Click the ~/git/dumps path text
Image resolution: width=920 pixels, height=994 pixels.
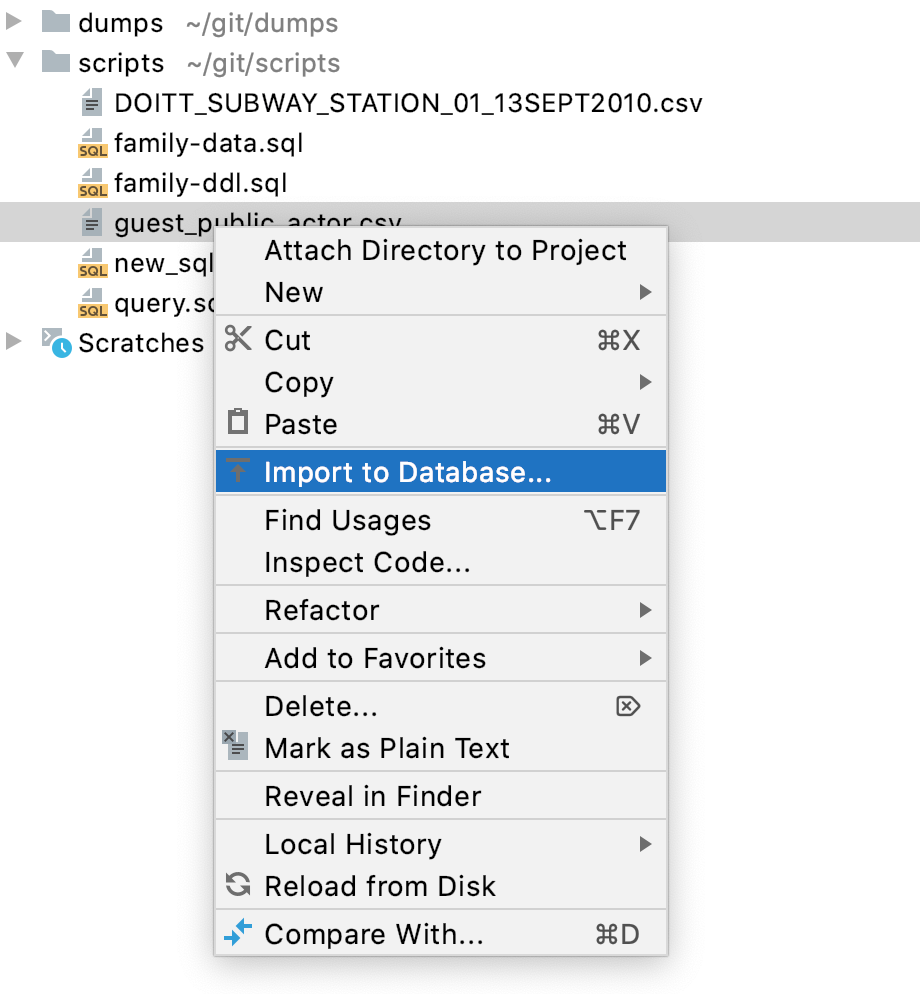coord(262,23)
